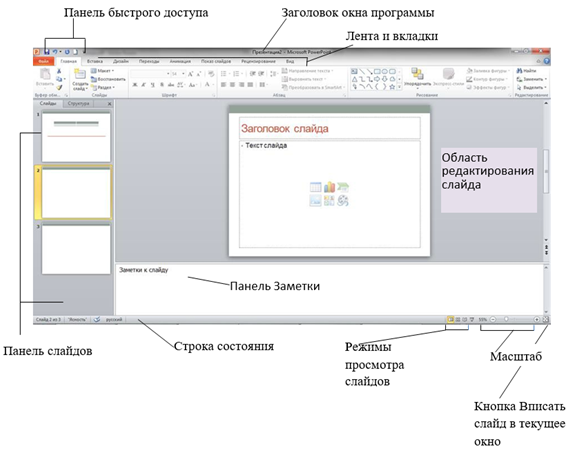Click the Найти button
569x451 pixels.
(x=527, y=70)
